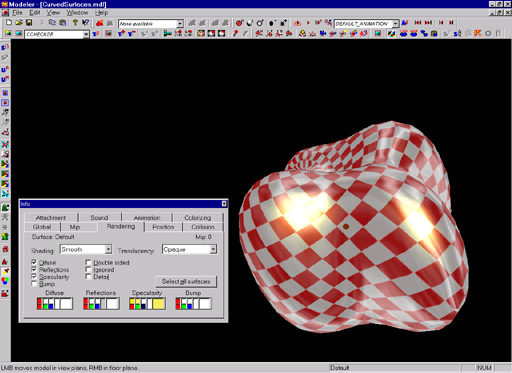
Task: Click the context help arrow-question icon
Action: (86, 23)
